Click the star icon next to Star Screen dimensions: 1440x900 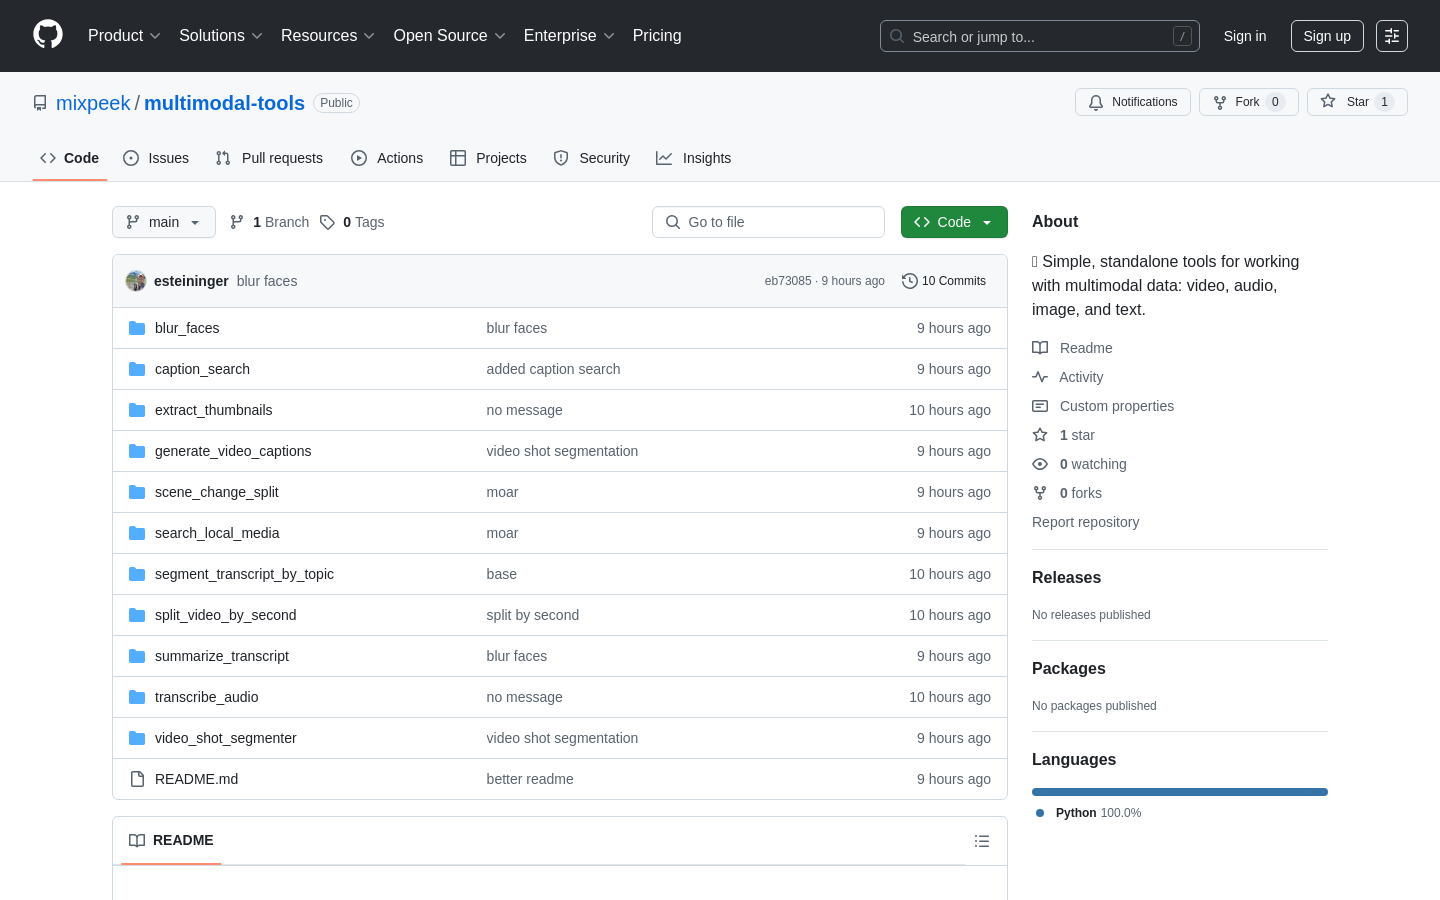tap(1328, 101)
